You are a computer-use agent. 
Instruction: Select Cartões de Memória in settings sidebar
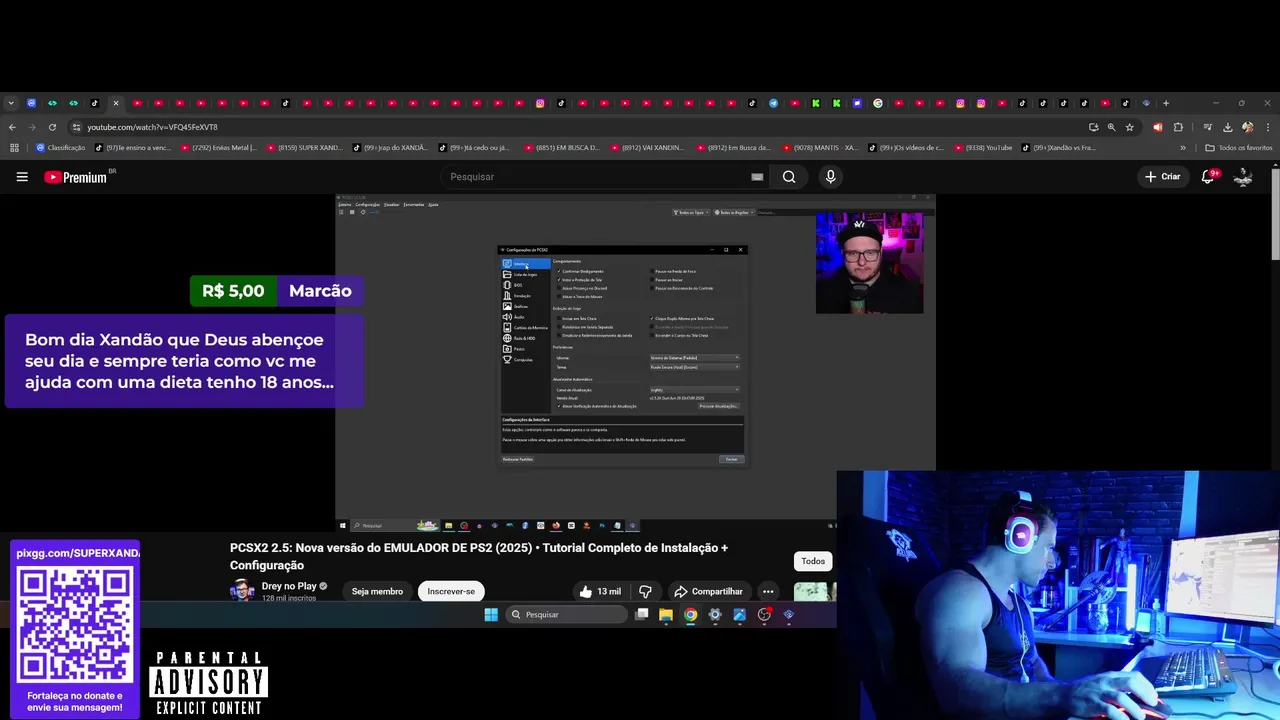tap(525, 327)
